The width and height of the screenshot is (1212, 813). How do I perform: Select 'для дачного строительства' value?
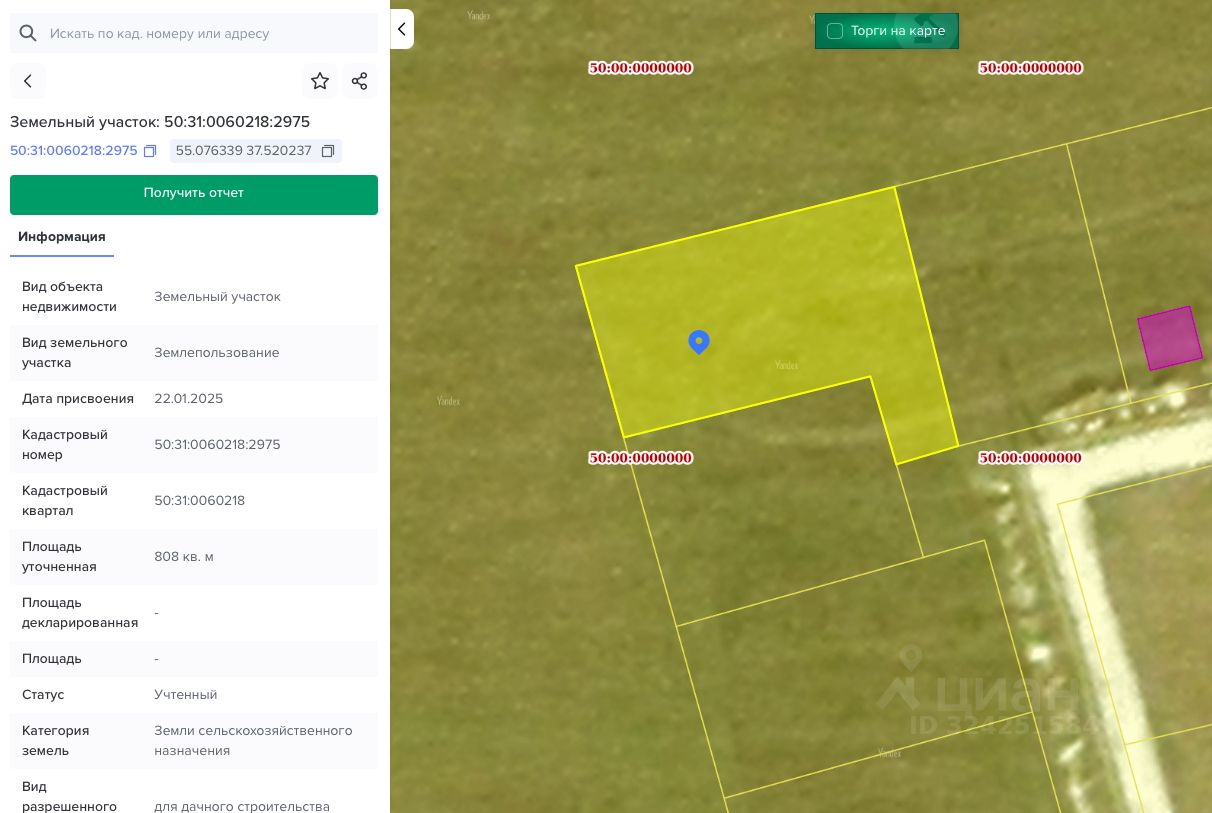pos(242,807)
